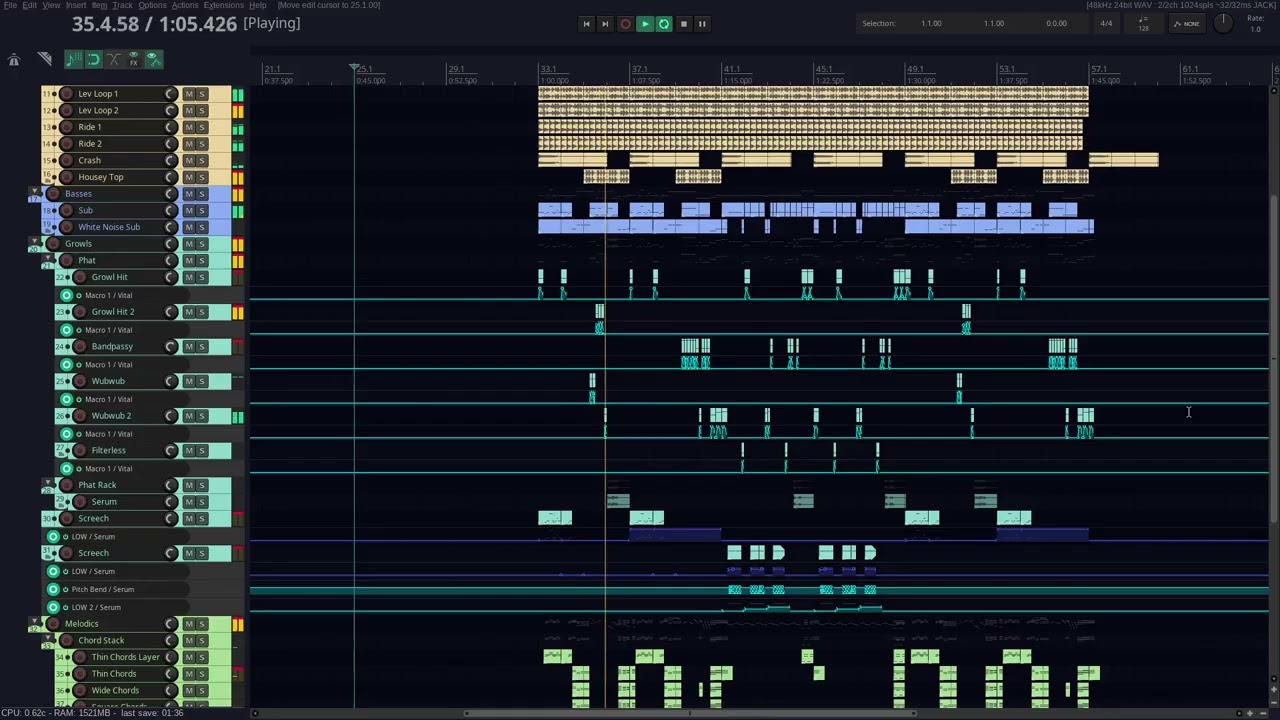
Task: Collapse the Melodics folder track
Action: click(x=35, y=620)
